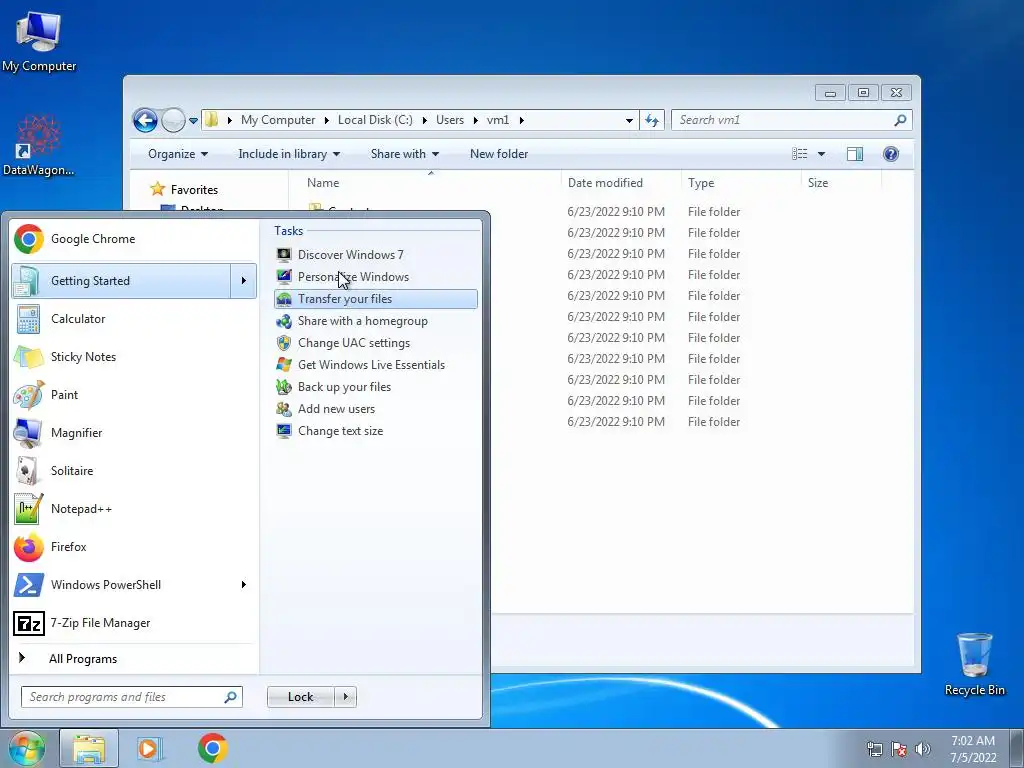Launch Calculator from the Start menu
Screen dimensions: 1024x768
tap(134, 319)
